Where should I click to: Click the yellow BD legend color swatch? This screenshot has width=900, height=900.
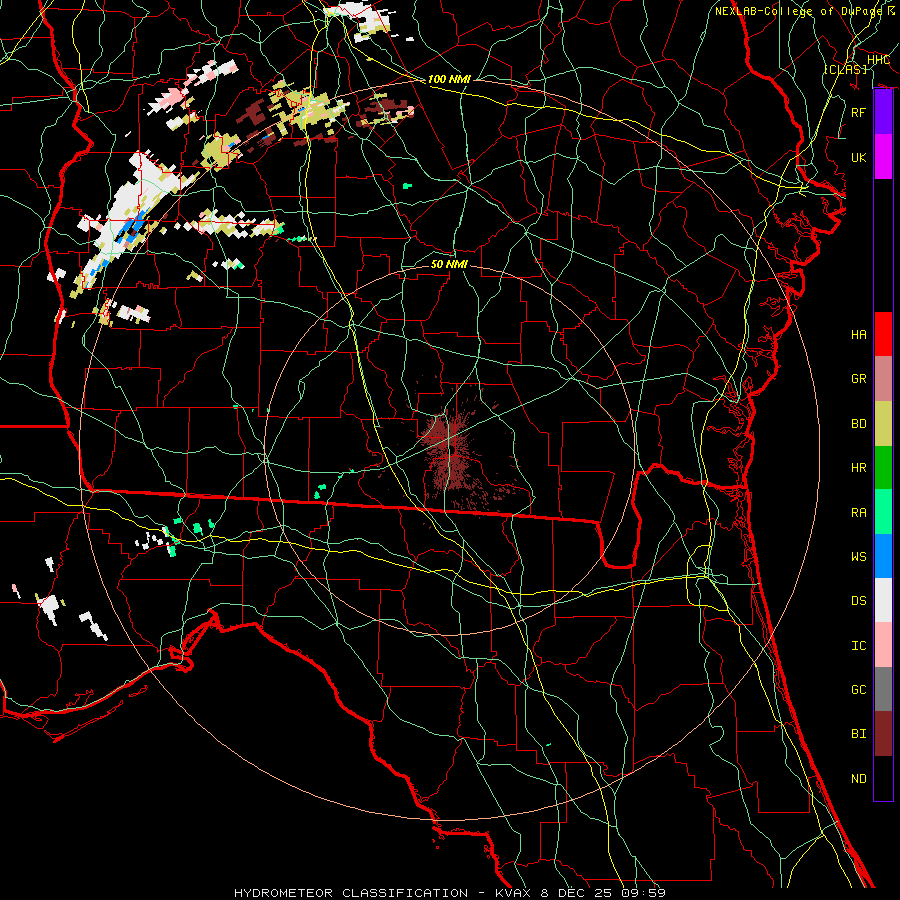pyautogui.click(x=883, y=424)
